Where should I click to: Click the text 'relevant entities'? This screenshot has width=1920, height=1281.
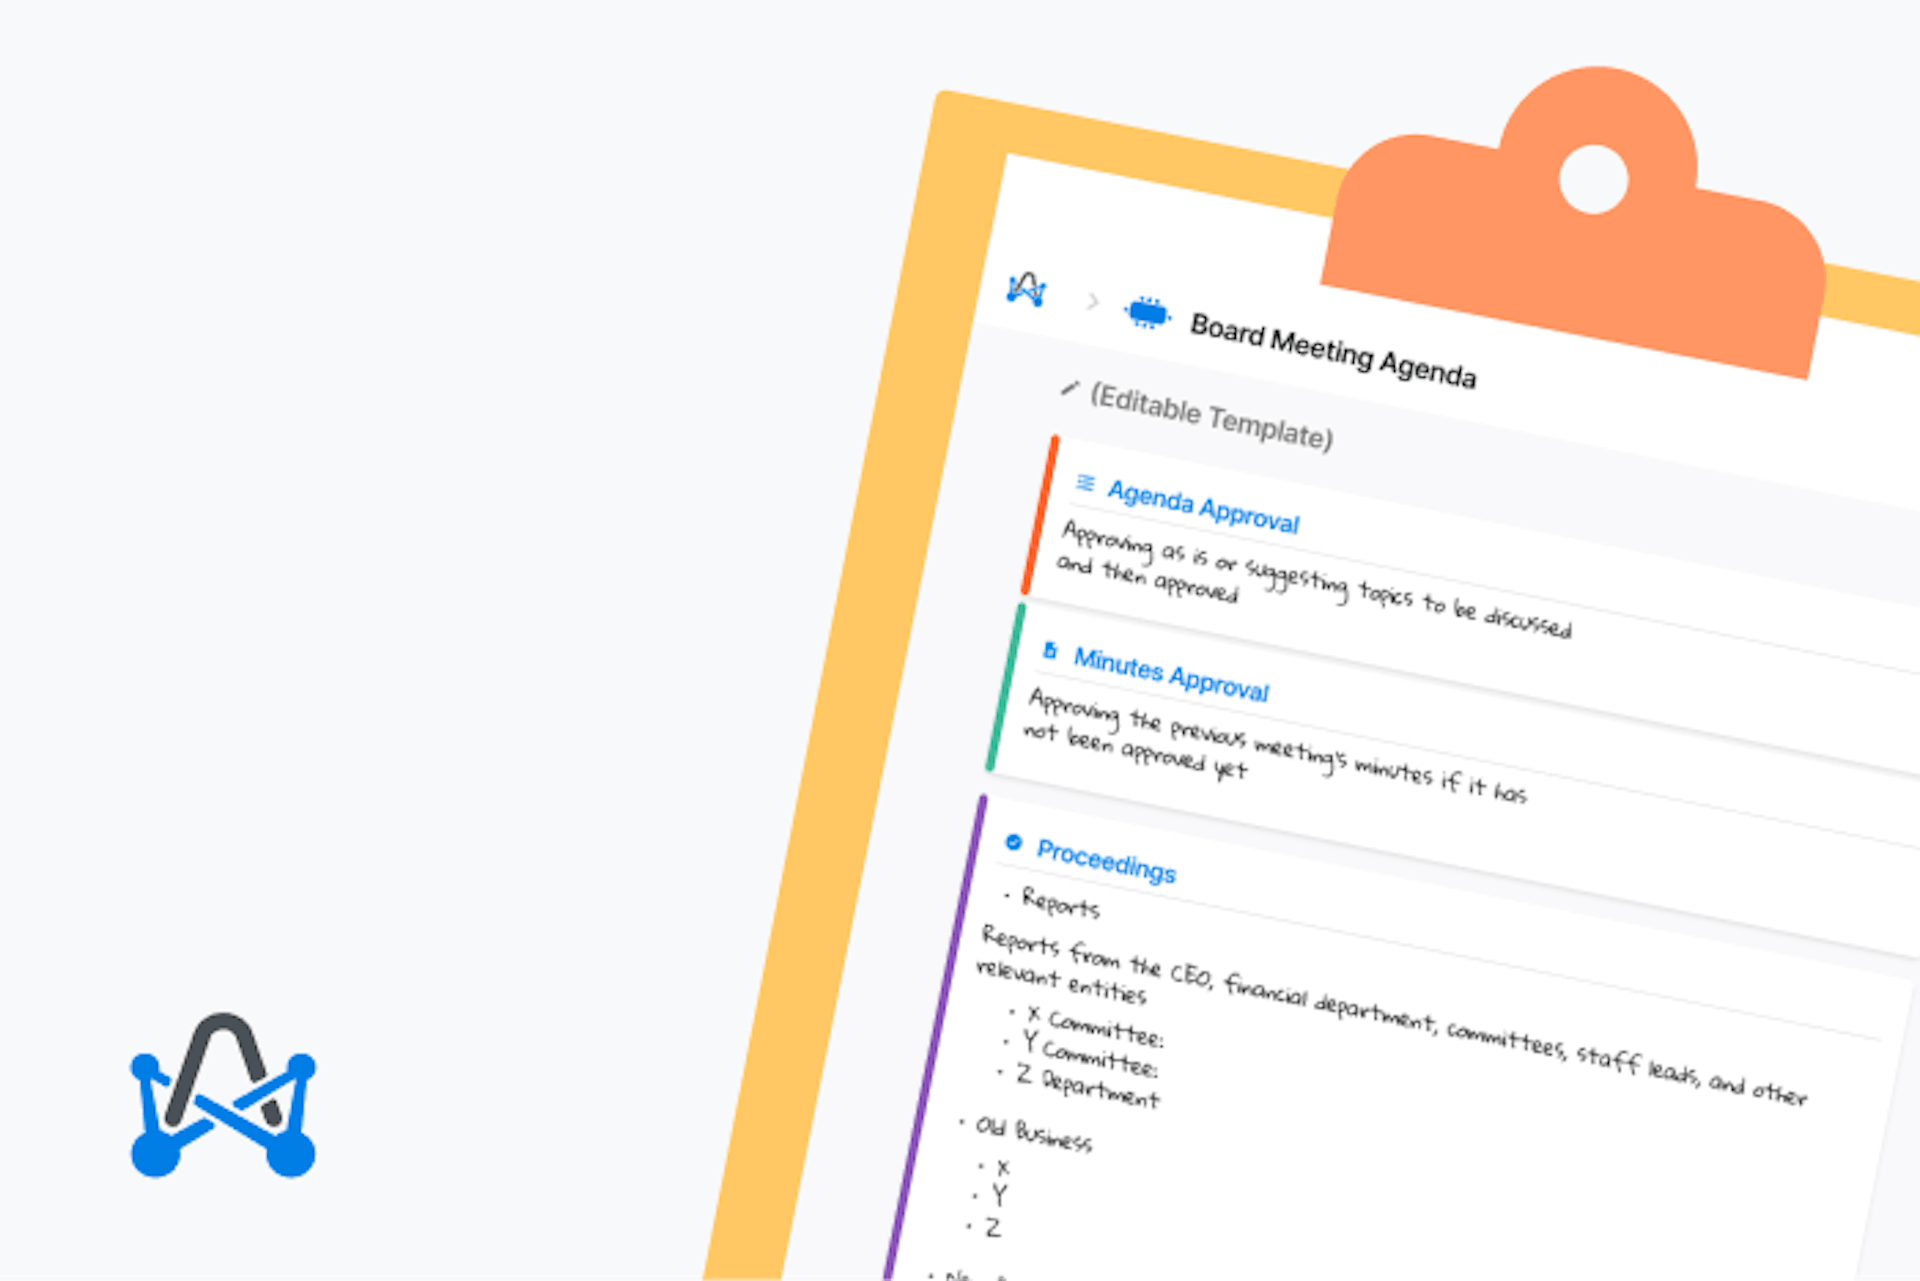click(1061, 982)
